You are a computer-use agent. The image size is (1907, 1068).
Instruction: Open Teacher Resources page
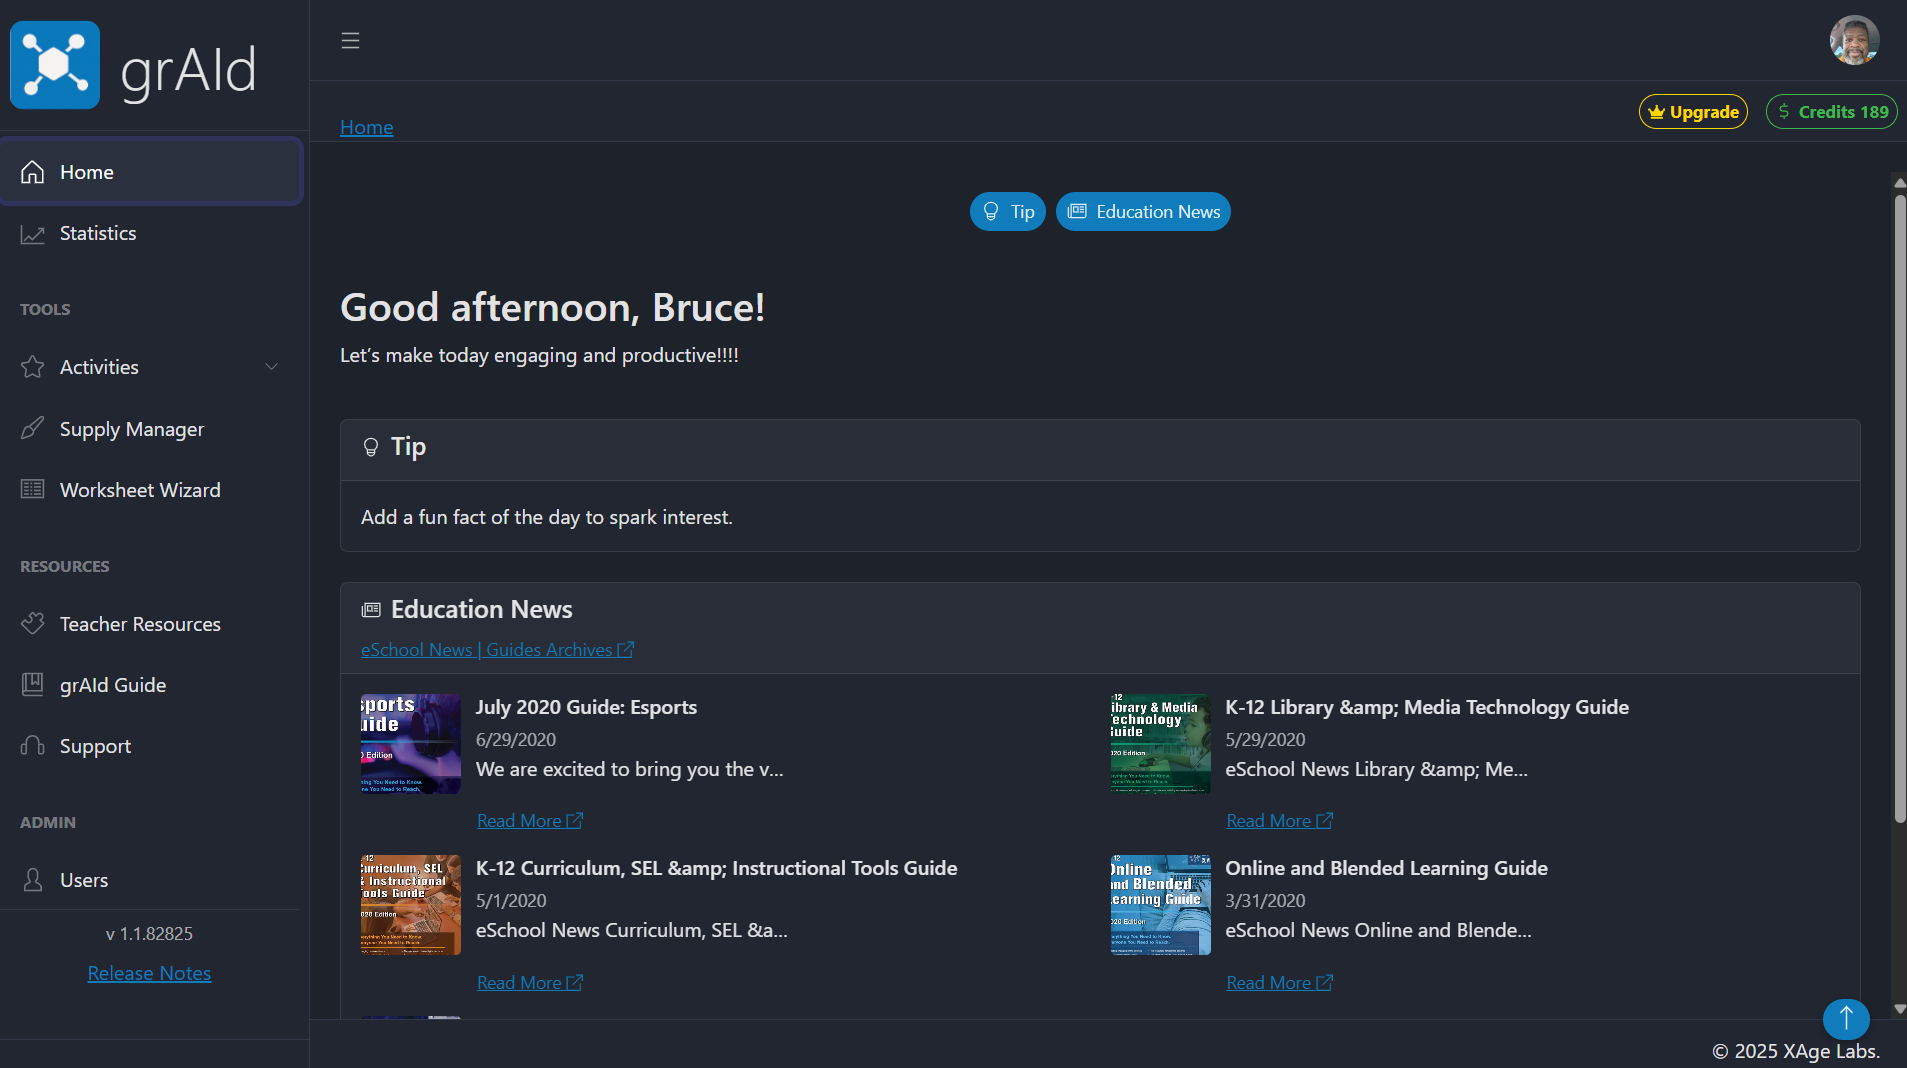tap(151, 624)
